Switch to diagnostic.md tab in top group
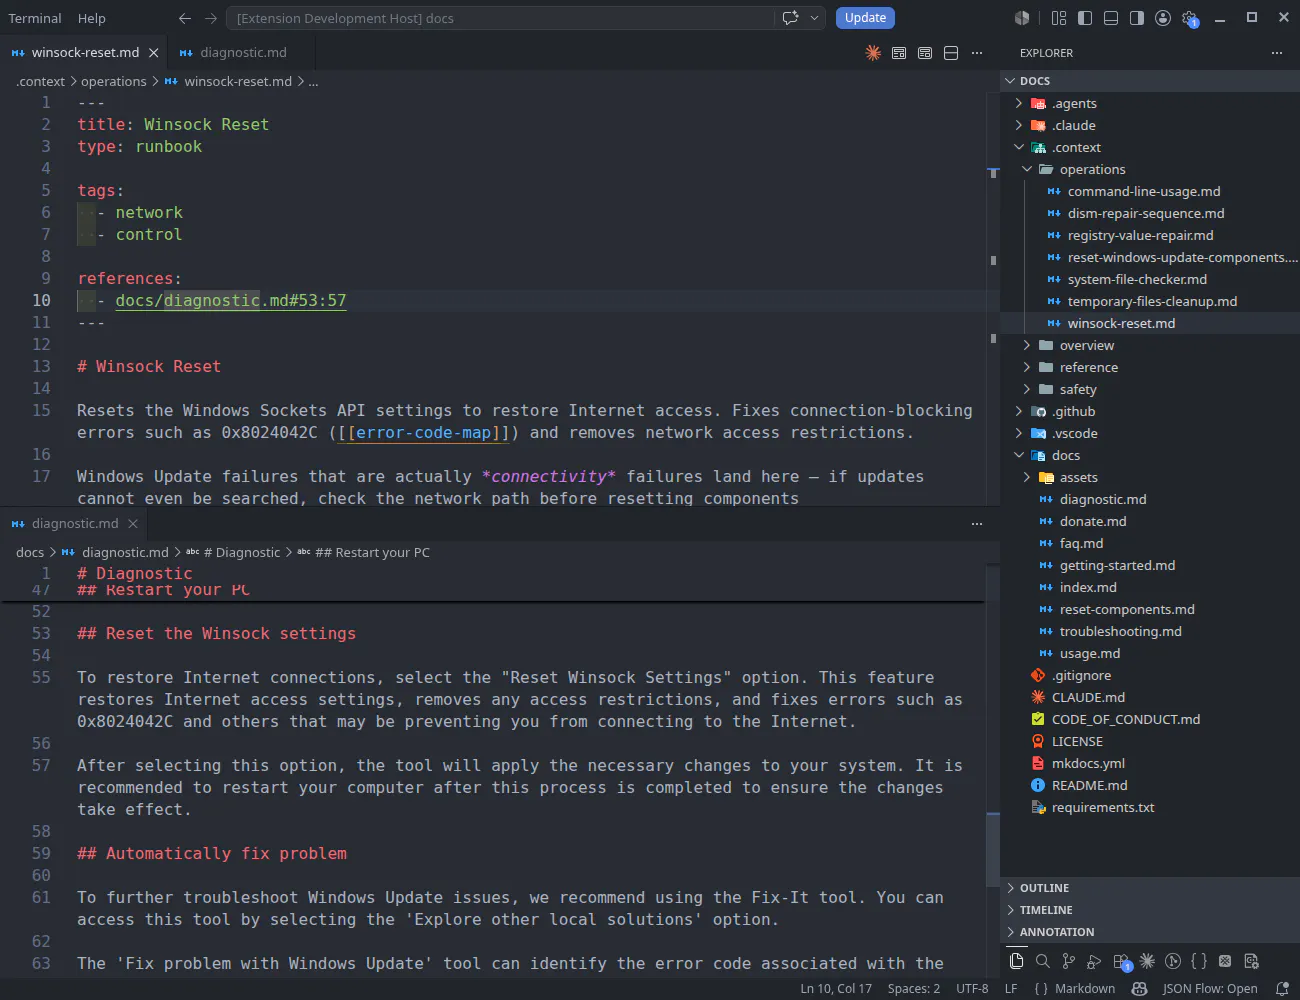1300x1000 pixels. (243, 52)
